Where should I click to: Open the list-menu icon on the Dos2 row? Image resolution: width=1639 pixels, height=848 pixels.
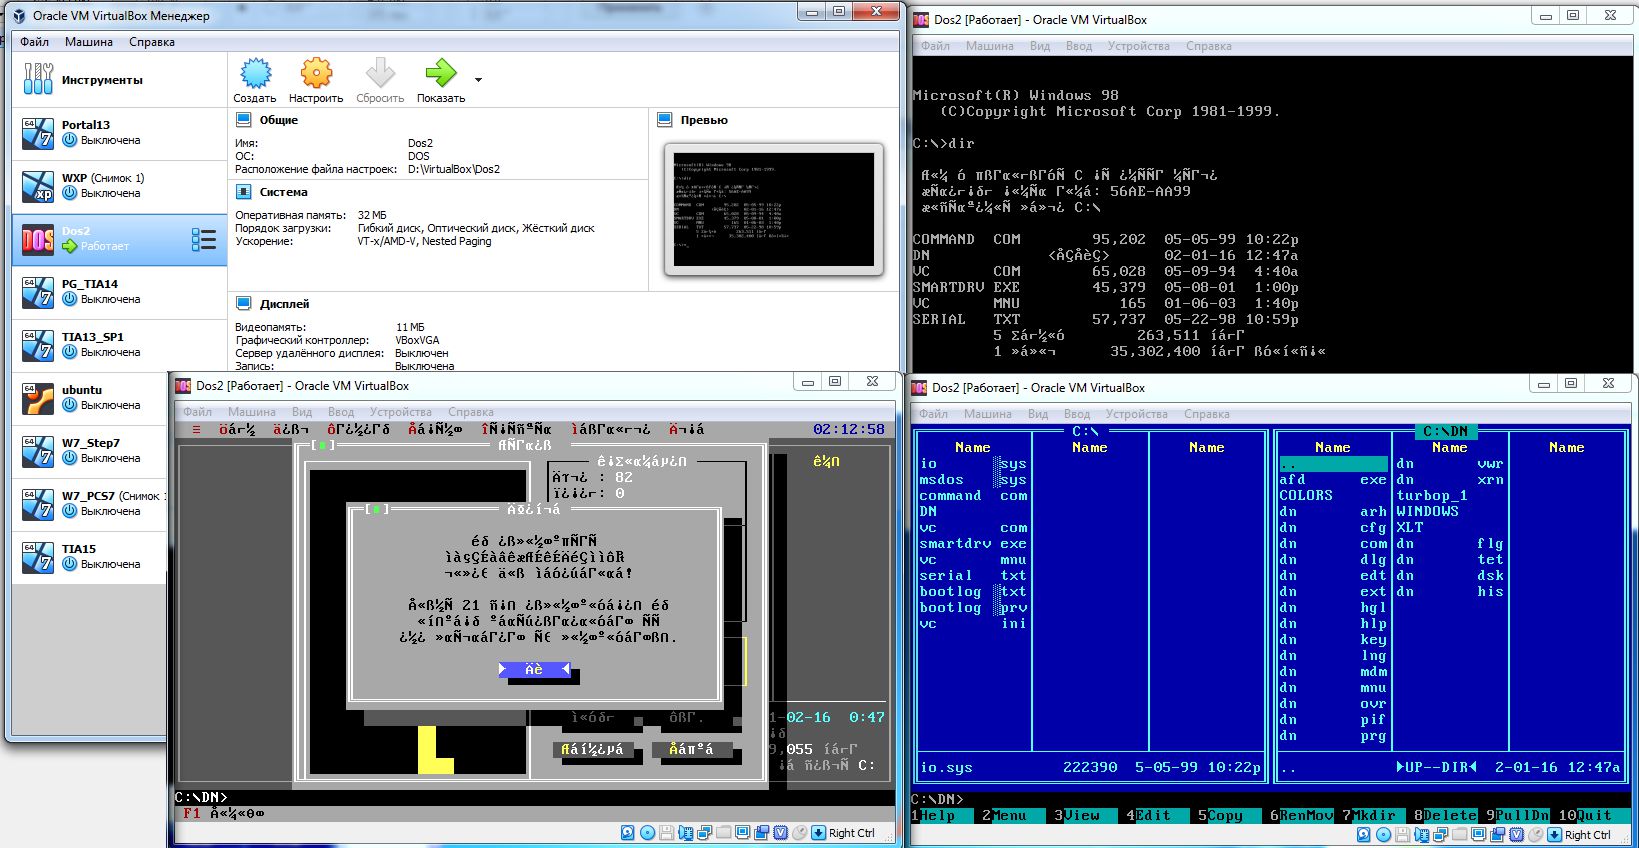[x=204, y=239]
